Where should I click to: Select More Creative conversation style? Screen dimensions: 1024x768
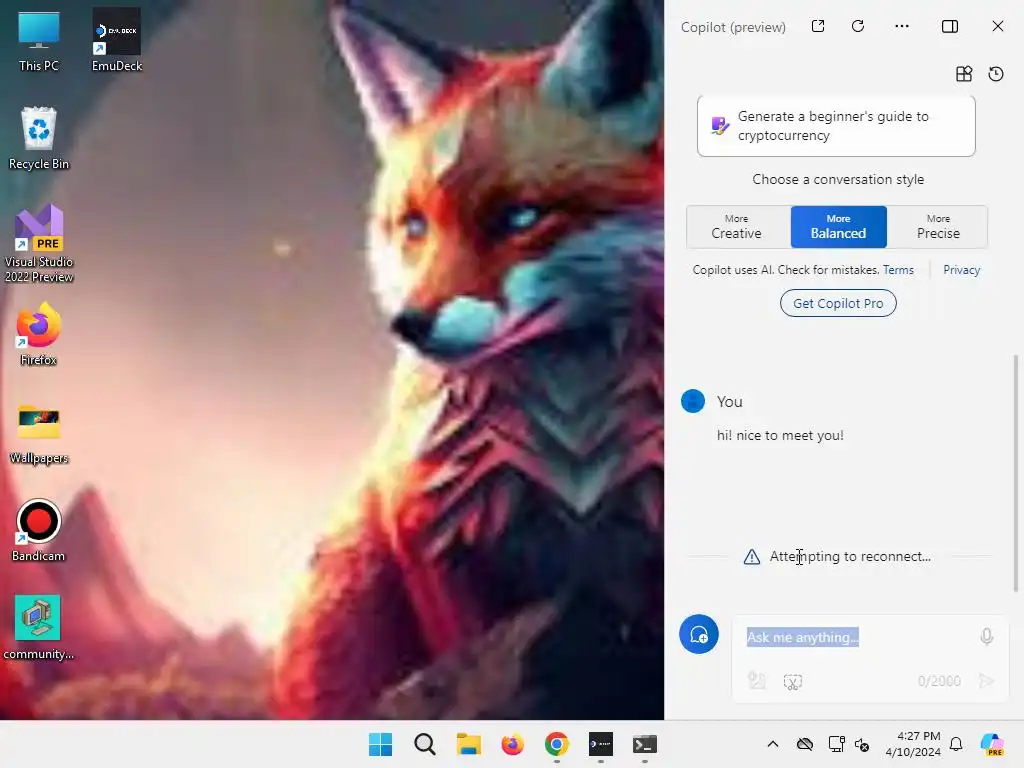tap(737, 227)
